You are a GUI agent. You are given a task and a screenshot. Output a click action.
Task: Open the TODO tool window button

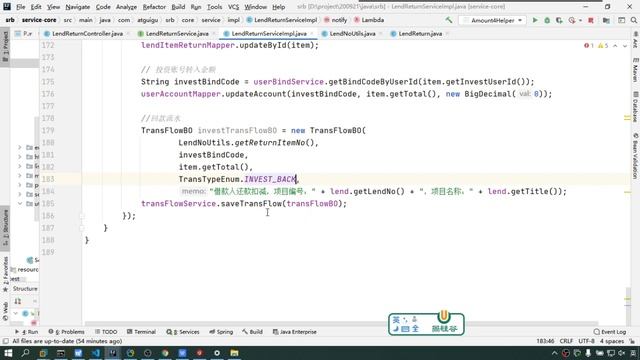pos(106,332)
